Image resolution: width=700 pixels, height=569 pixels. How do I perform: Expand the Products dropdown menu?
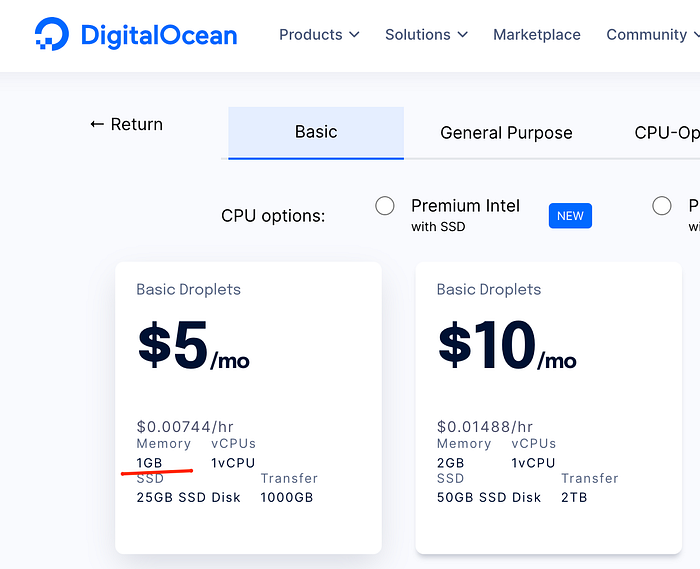318,35
